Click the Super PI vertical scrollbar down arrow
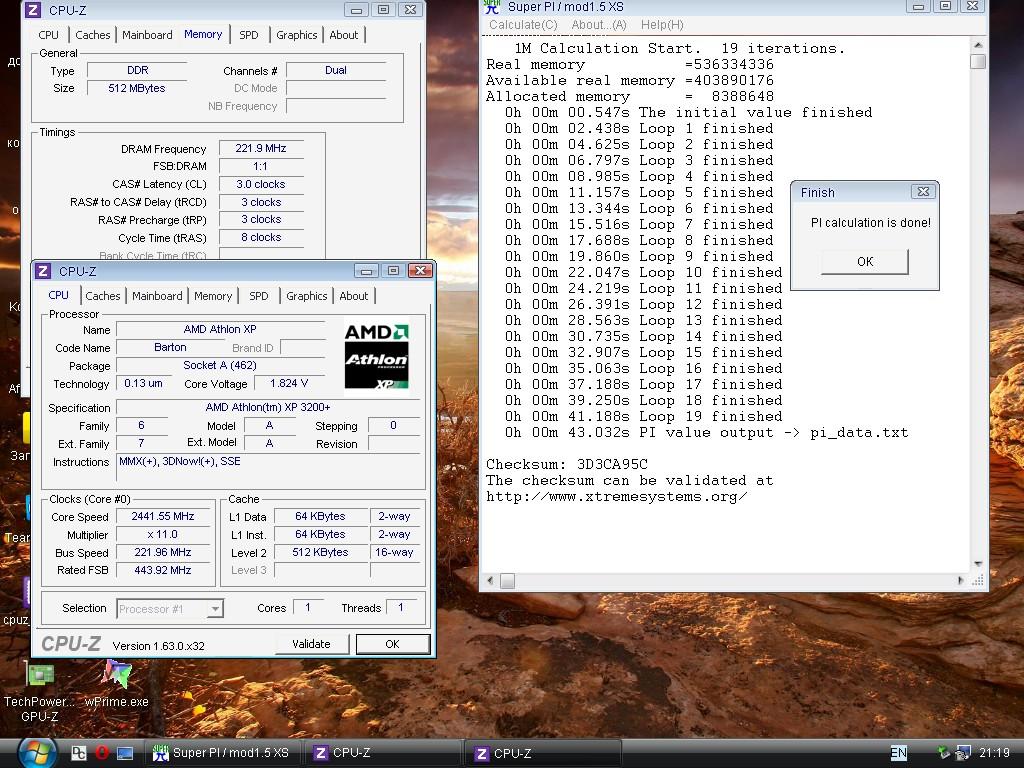Viewport: 1024px width, 768px height. pyautogui.click(x=978, y=563)
